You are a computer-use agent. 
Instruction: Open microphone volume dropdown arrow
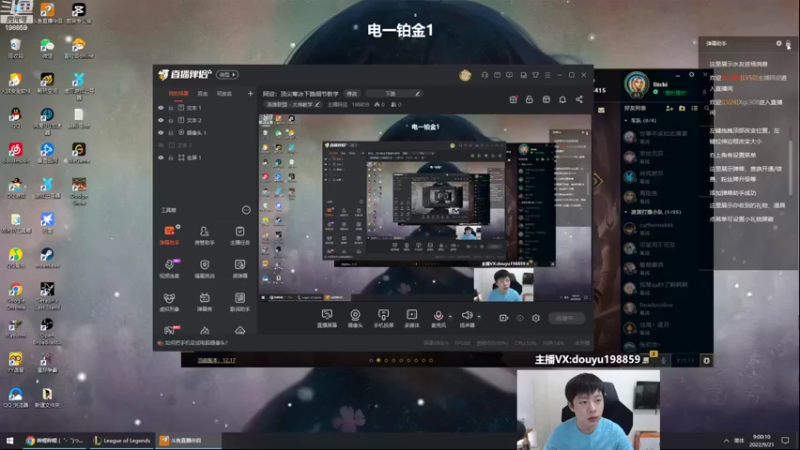pyautogui.click(x=449, y=317)
